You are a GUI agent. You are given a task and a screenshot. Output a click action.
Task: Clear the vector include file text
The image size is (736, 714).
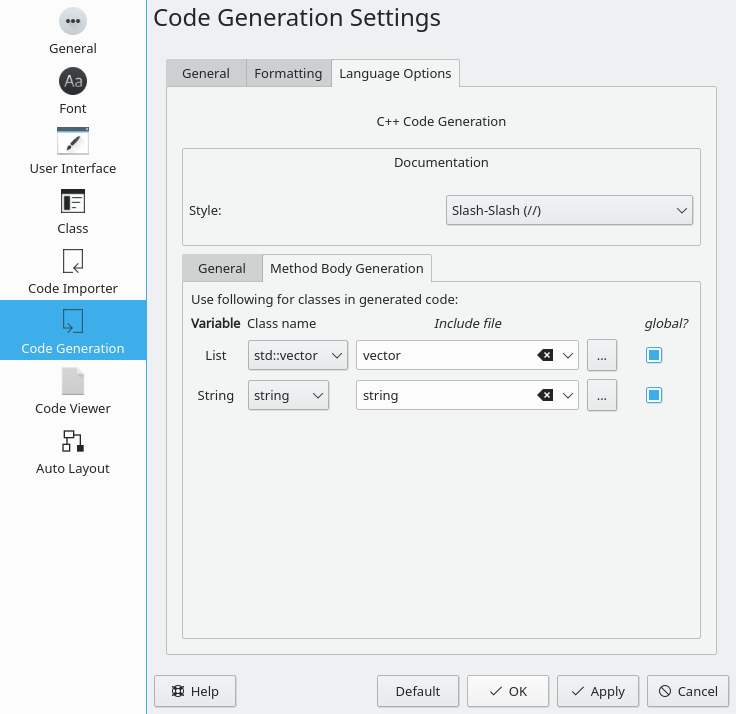pos(545,355)
